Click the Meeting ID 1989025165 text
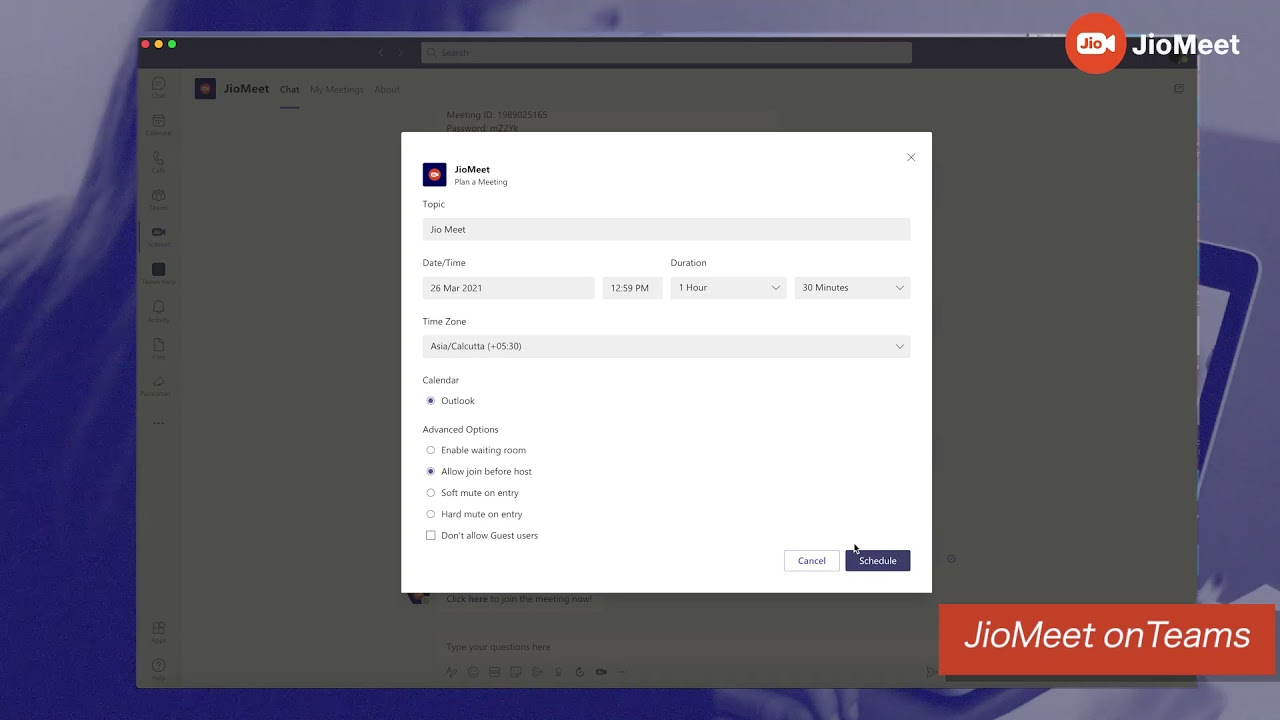The width and height of the screenshot is (1280, 720). point(497,115)
